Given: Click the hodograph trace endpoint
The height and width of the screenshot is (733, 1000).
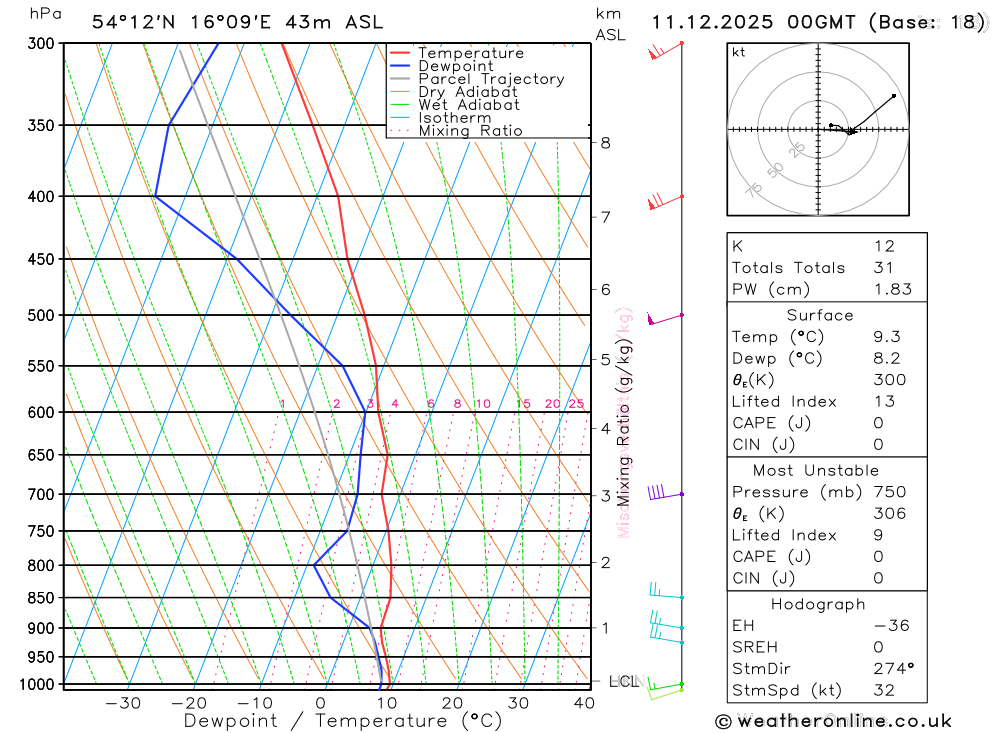Looking at the screenshot, I should (x=894, y=96).
